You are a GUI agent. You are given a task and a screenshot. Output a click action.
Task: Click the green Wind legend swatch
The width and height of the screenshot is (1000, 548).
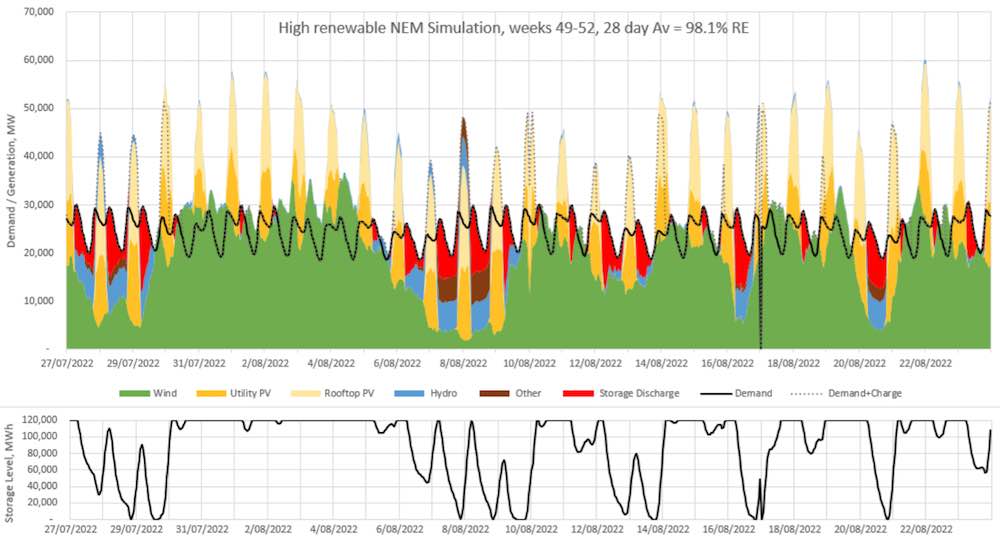[x=134, y=394]
